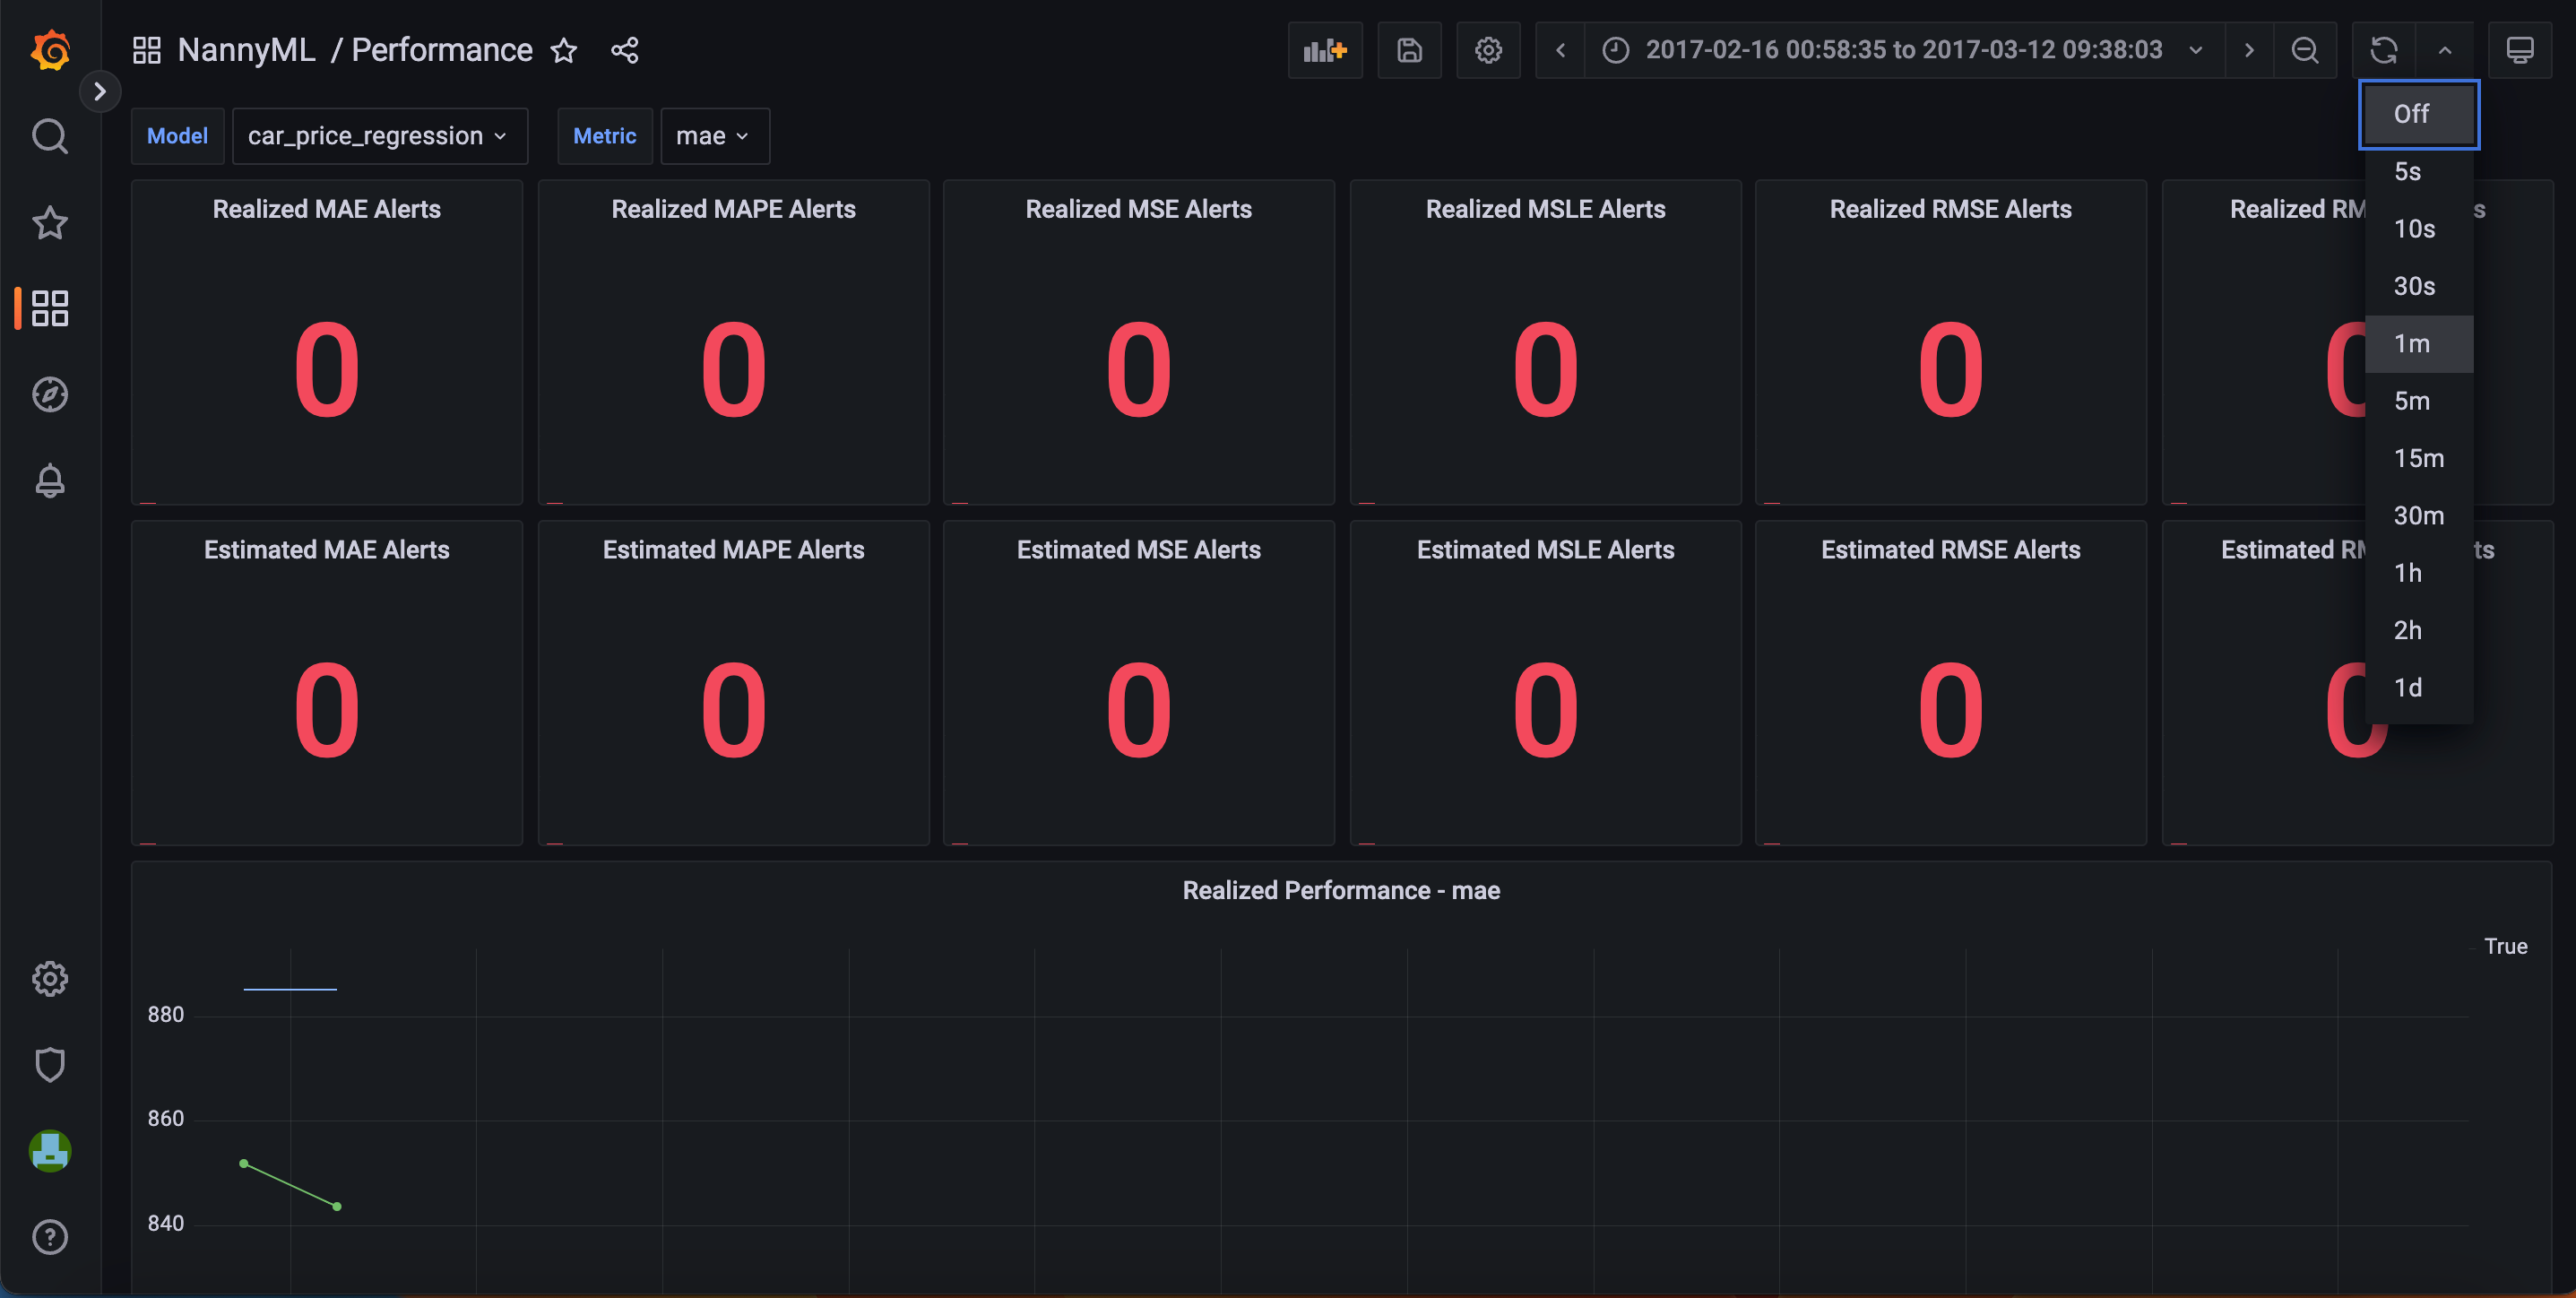The image size is (2576, 1298).
Task: Open the Estimated MSLE Alerts panel title
Action: (1545, 550)
